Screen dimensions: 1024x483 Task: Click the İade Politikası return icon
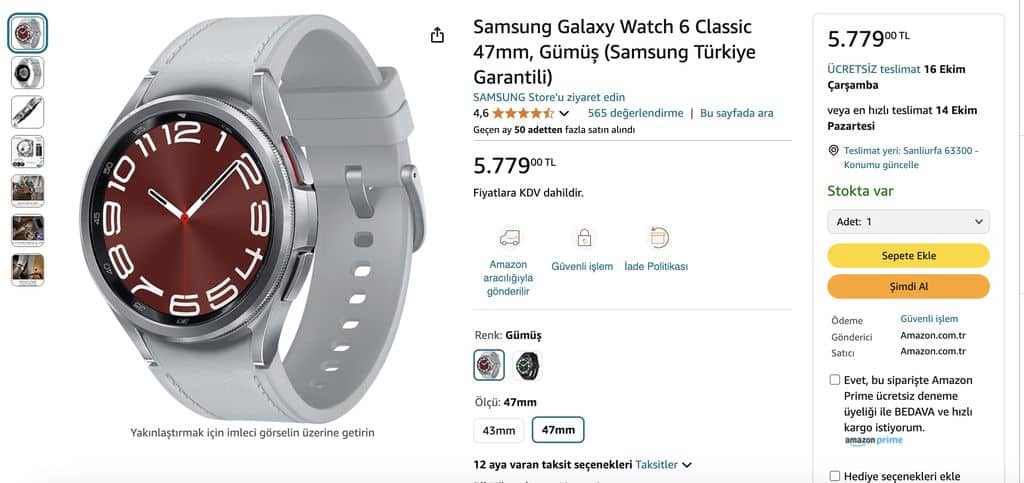coord(658,237)
